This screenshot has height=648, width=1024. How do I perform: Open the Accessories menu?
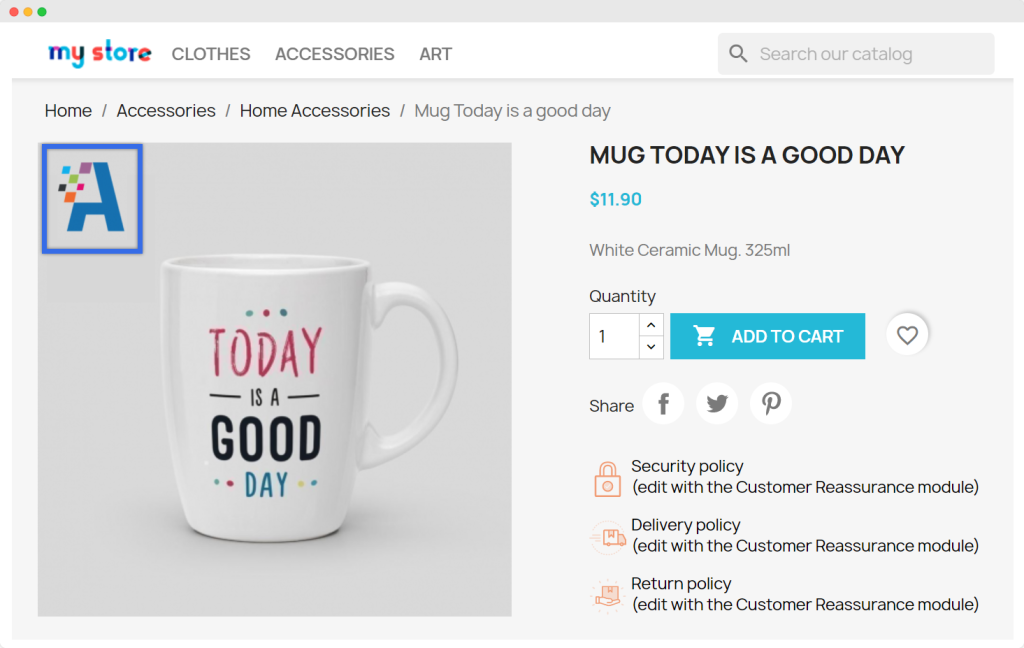click(335, 54)
